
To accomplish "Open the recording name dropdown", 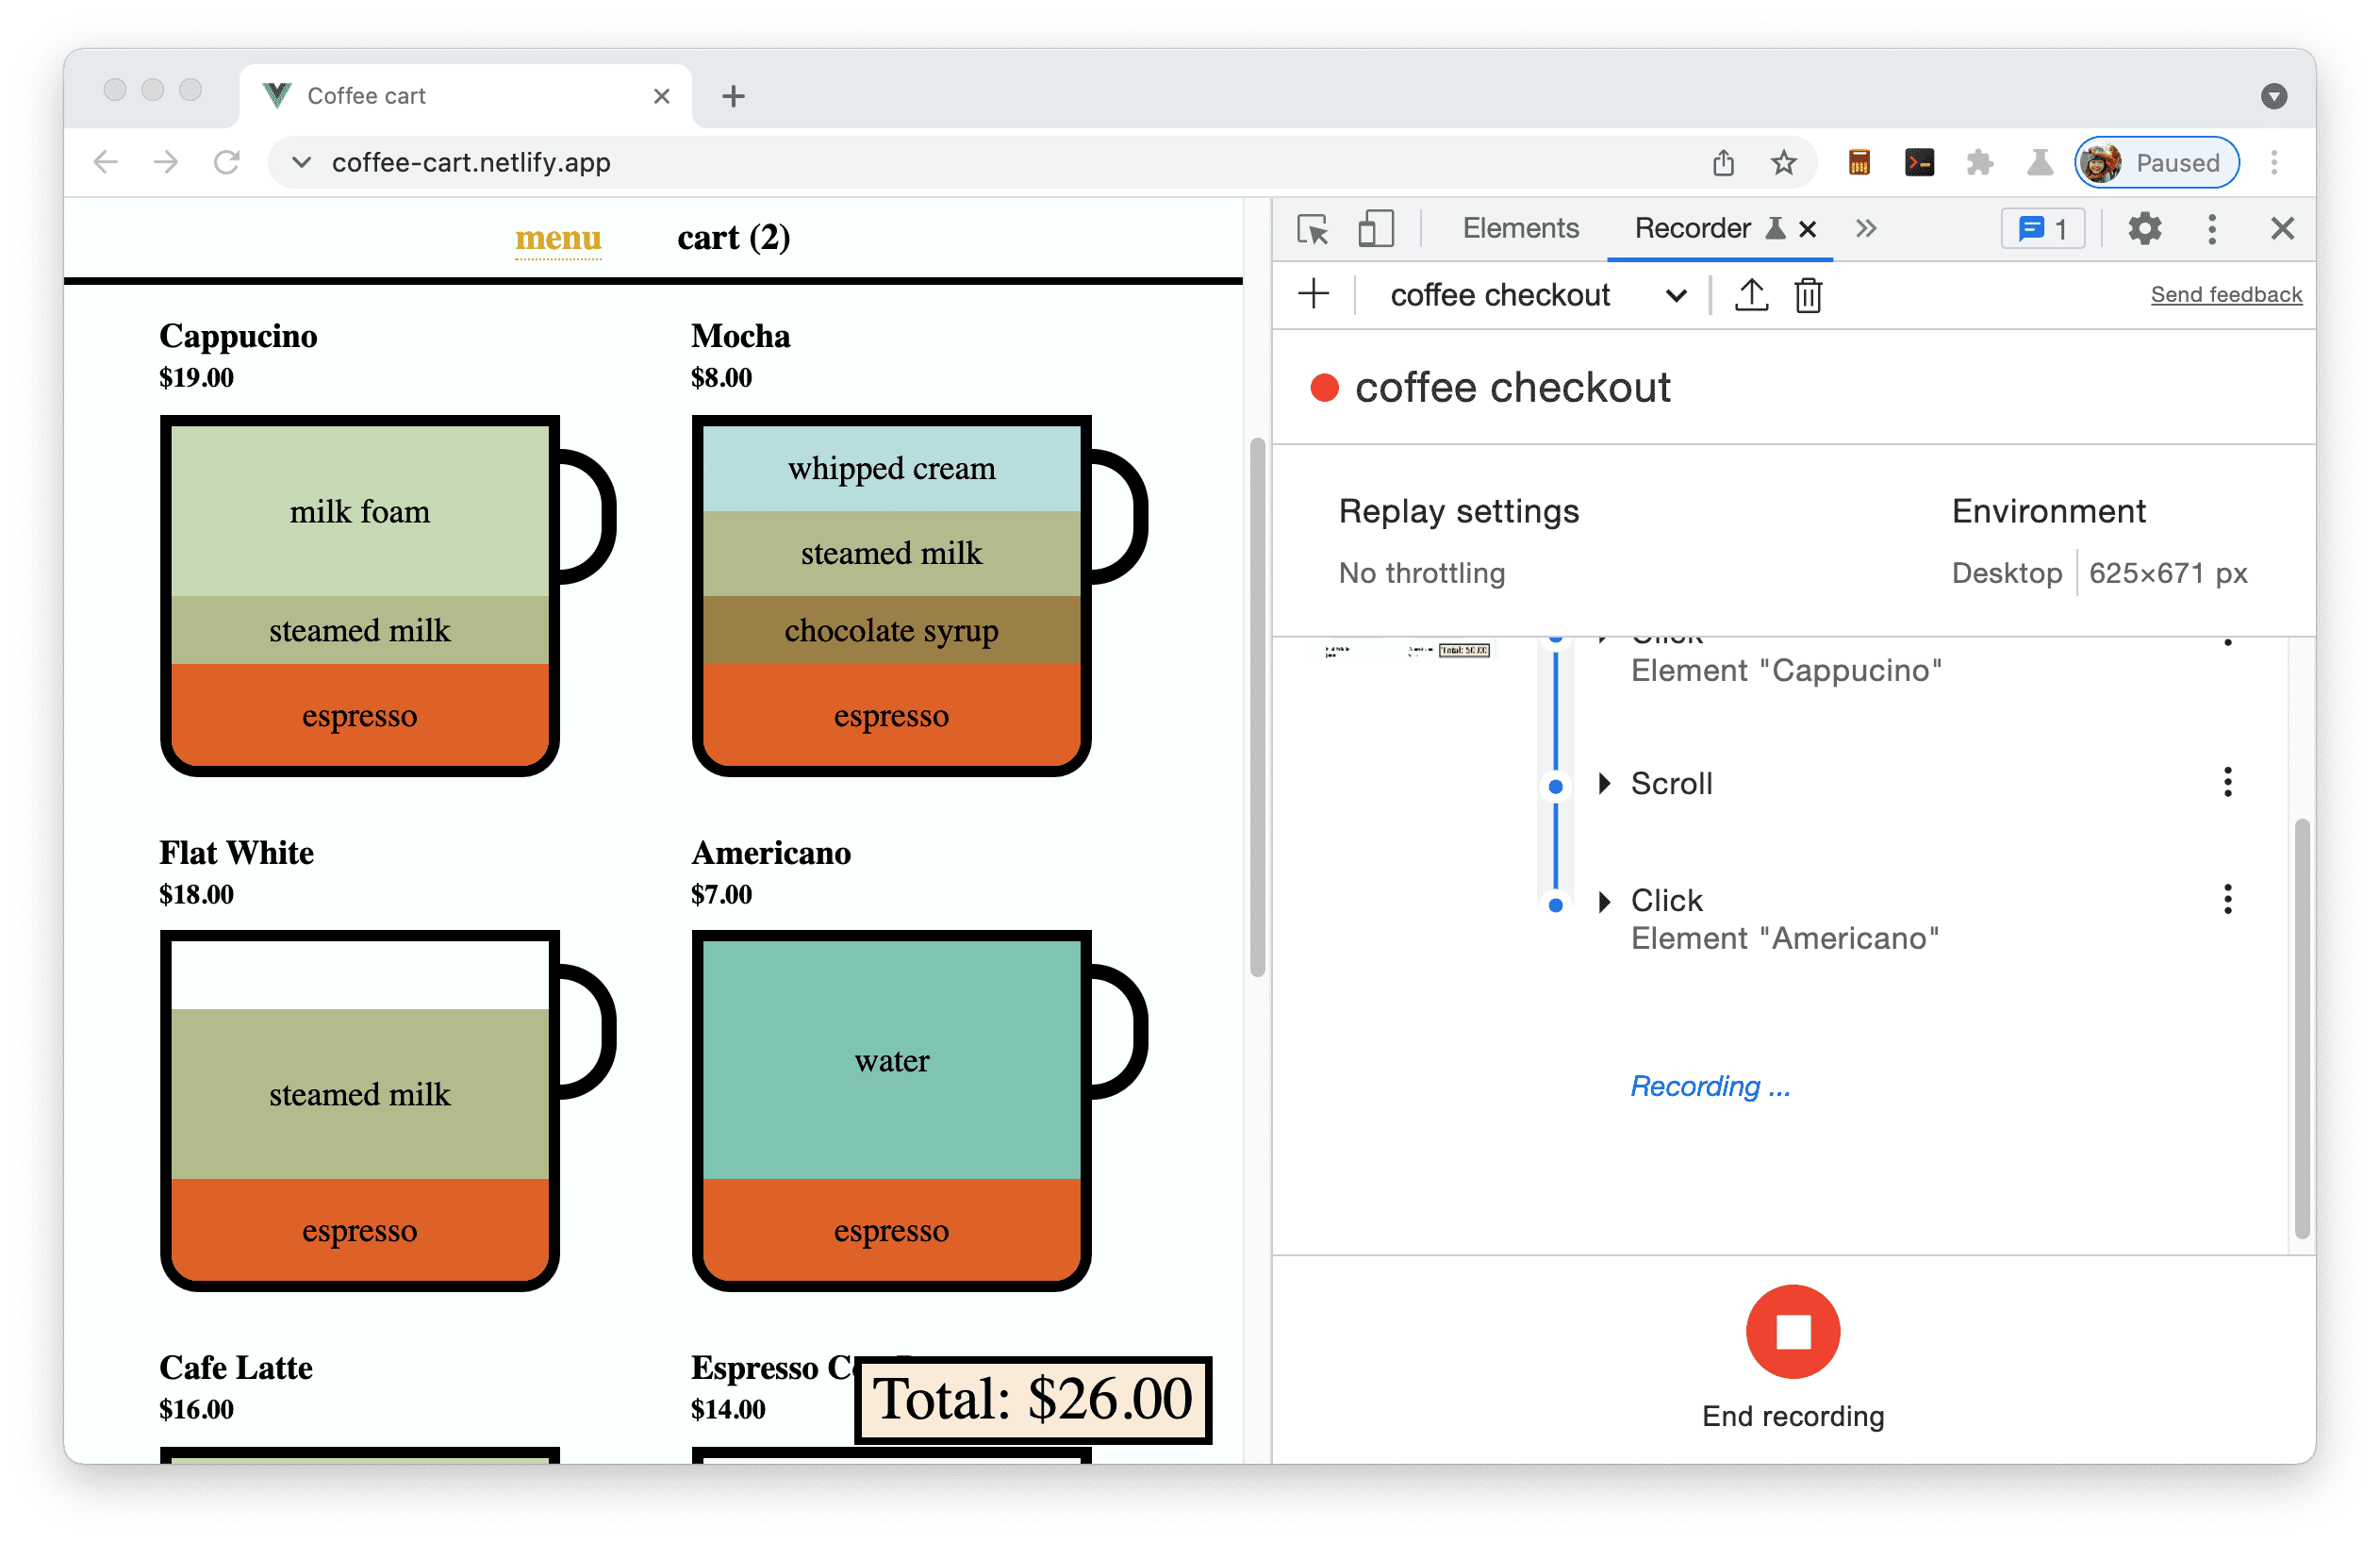I will tap(1674, 295).
